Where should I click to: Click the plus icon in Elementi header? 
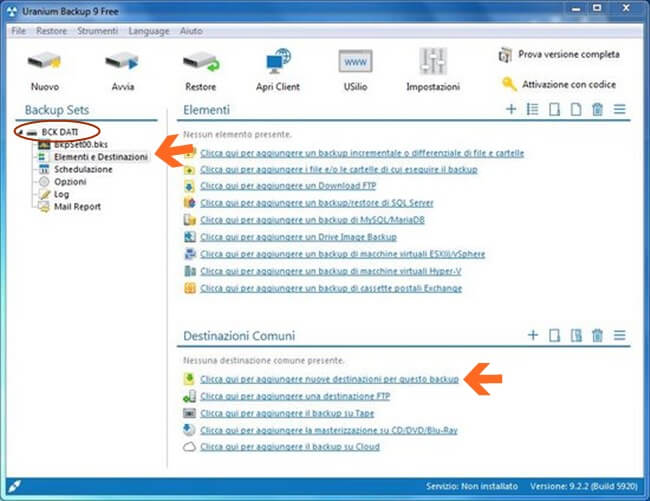511,110
